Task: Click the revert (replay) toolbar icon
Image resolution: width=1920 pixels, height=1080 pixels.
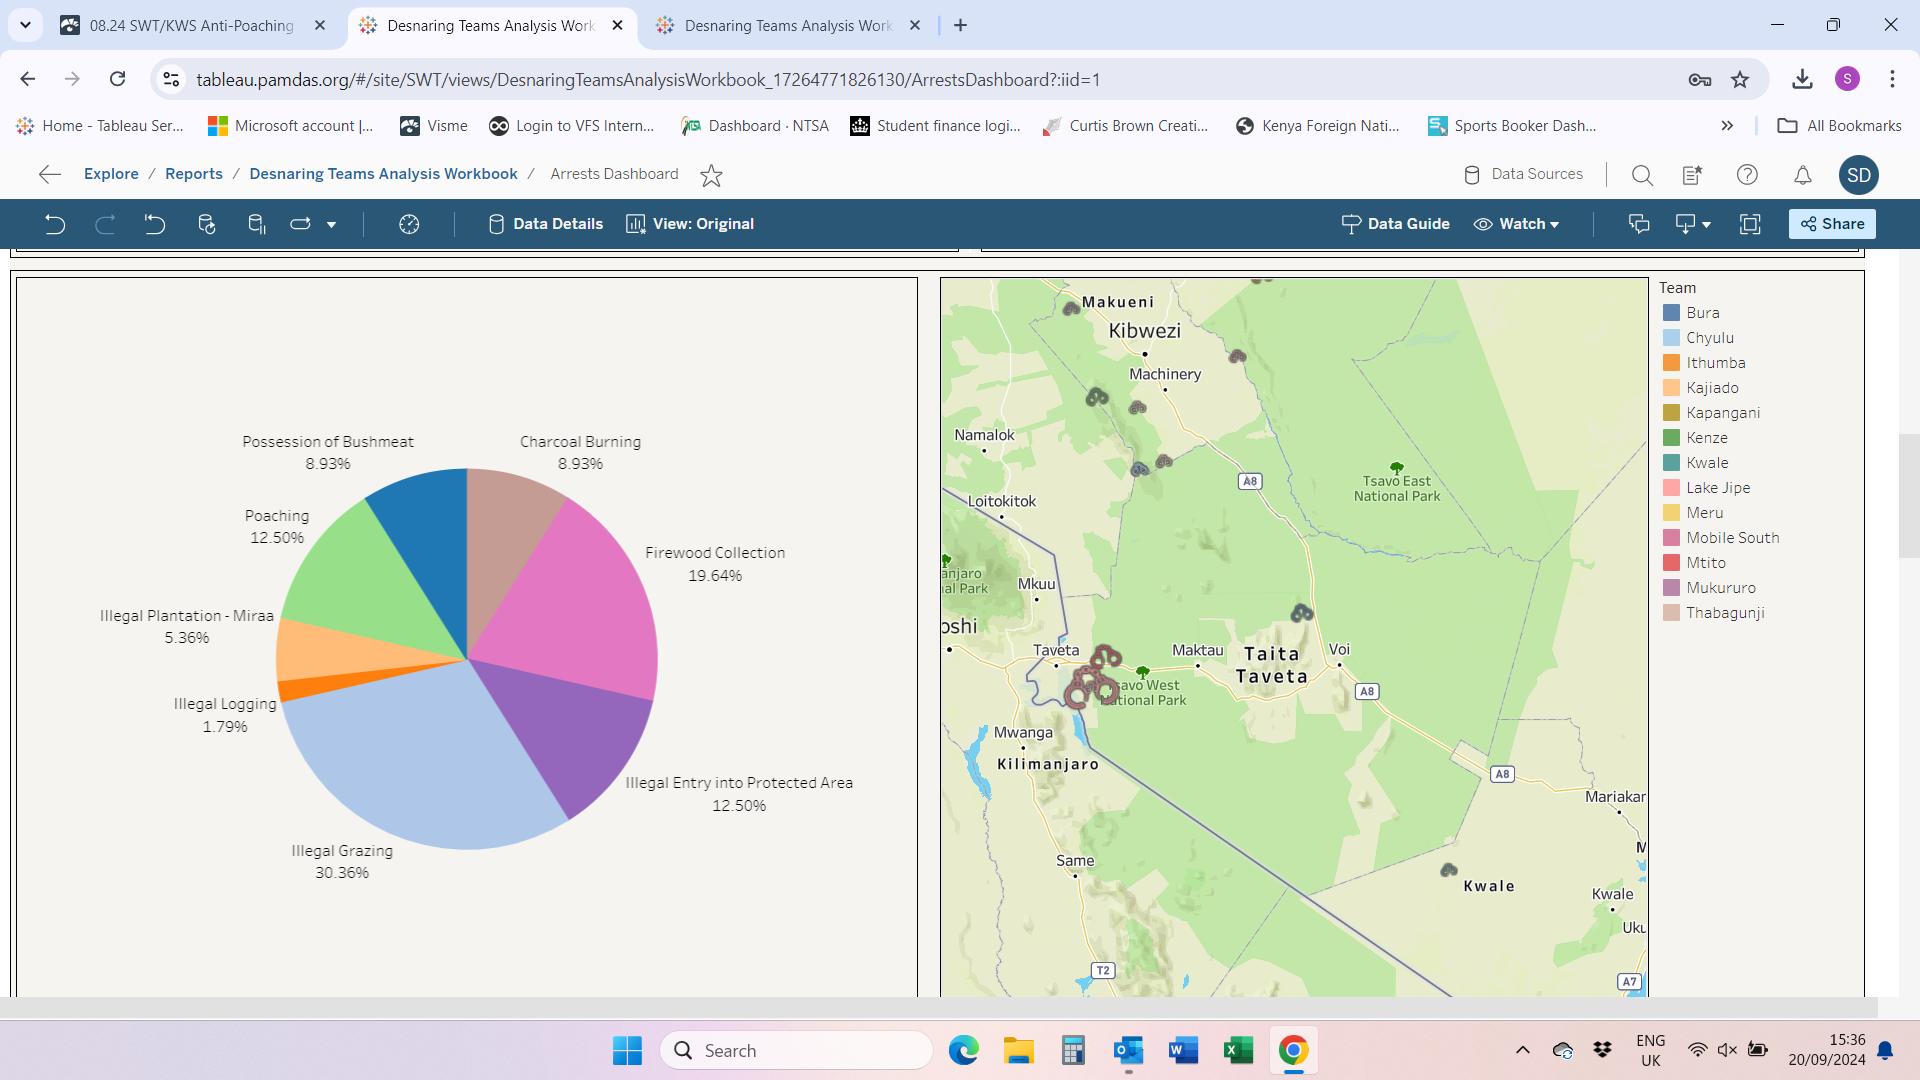Action: (154, 224)
